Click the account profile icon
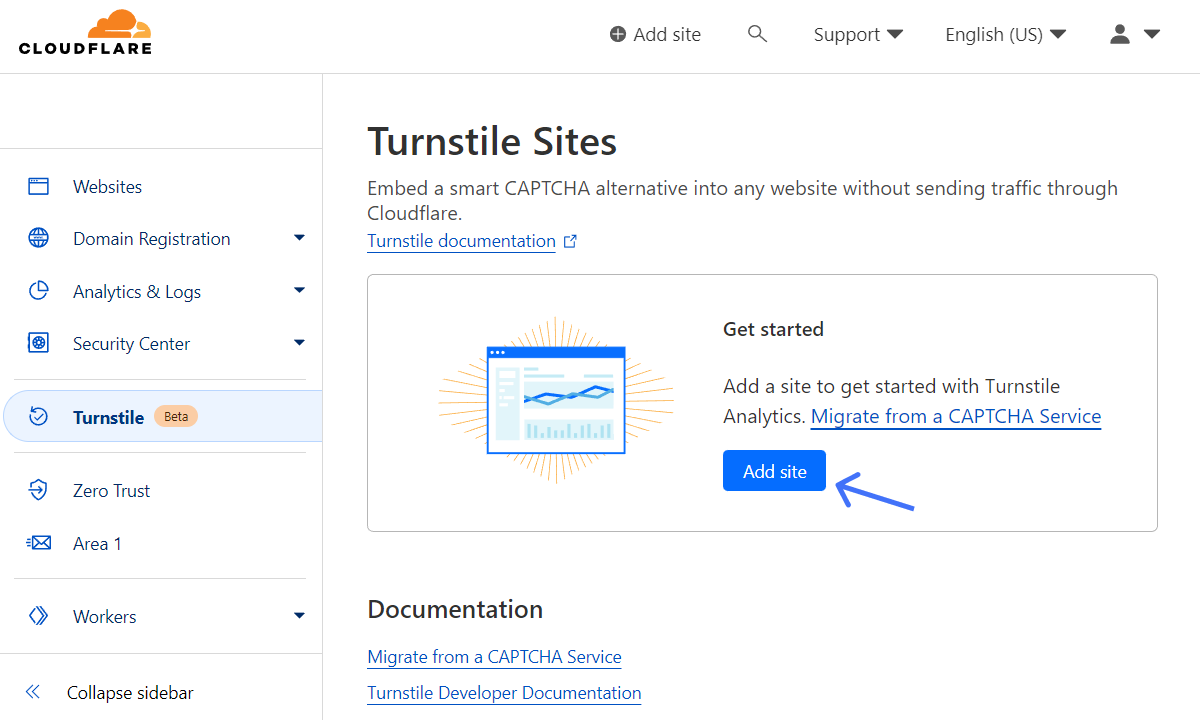The image size is (1200, 720). tap(1119, 33)
